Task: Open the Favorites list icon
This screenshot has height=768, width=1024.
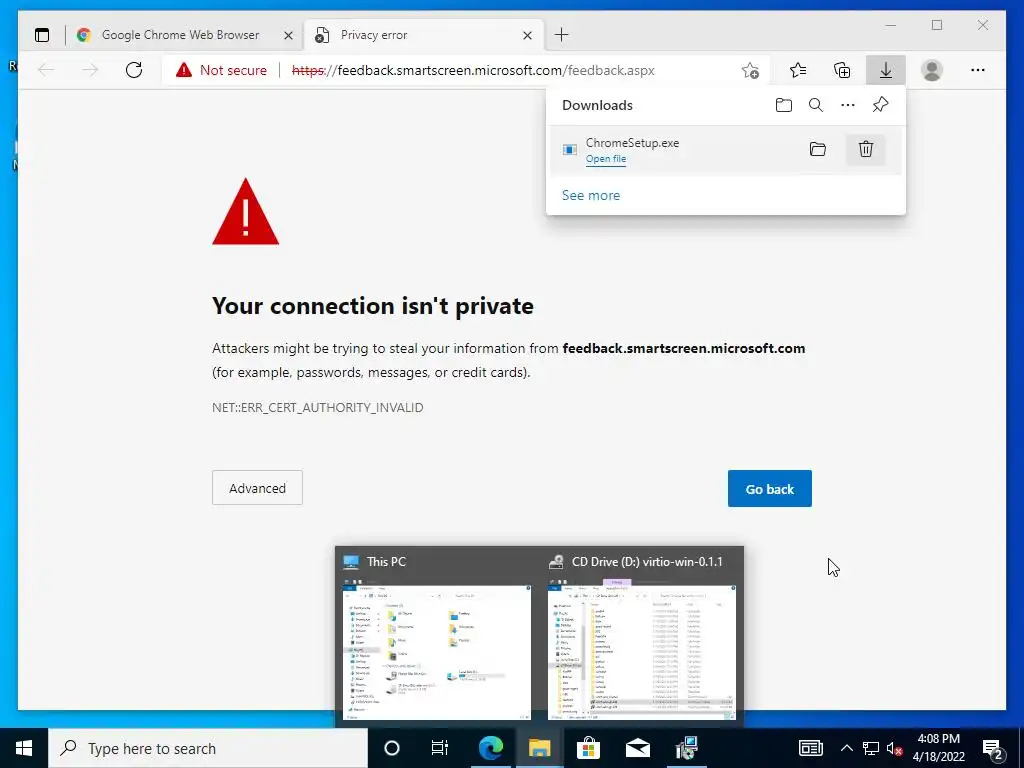Action: point(797,70)
